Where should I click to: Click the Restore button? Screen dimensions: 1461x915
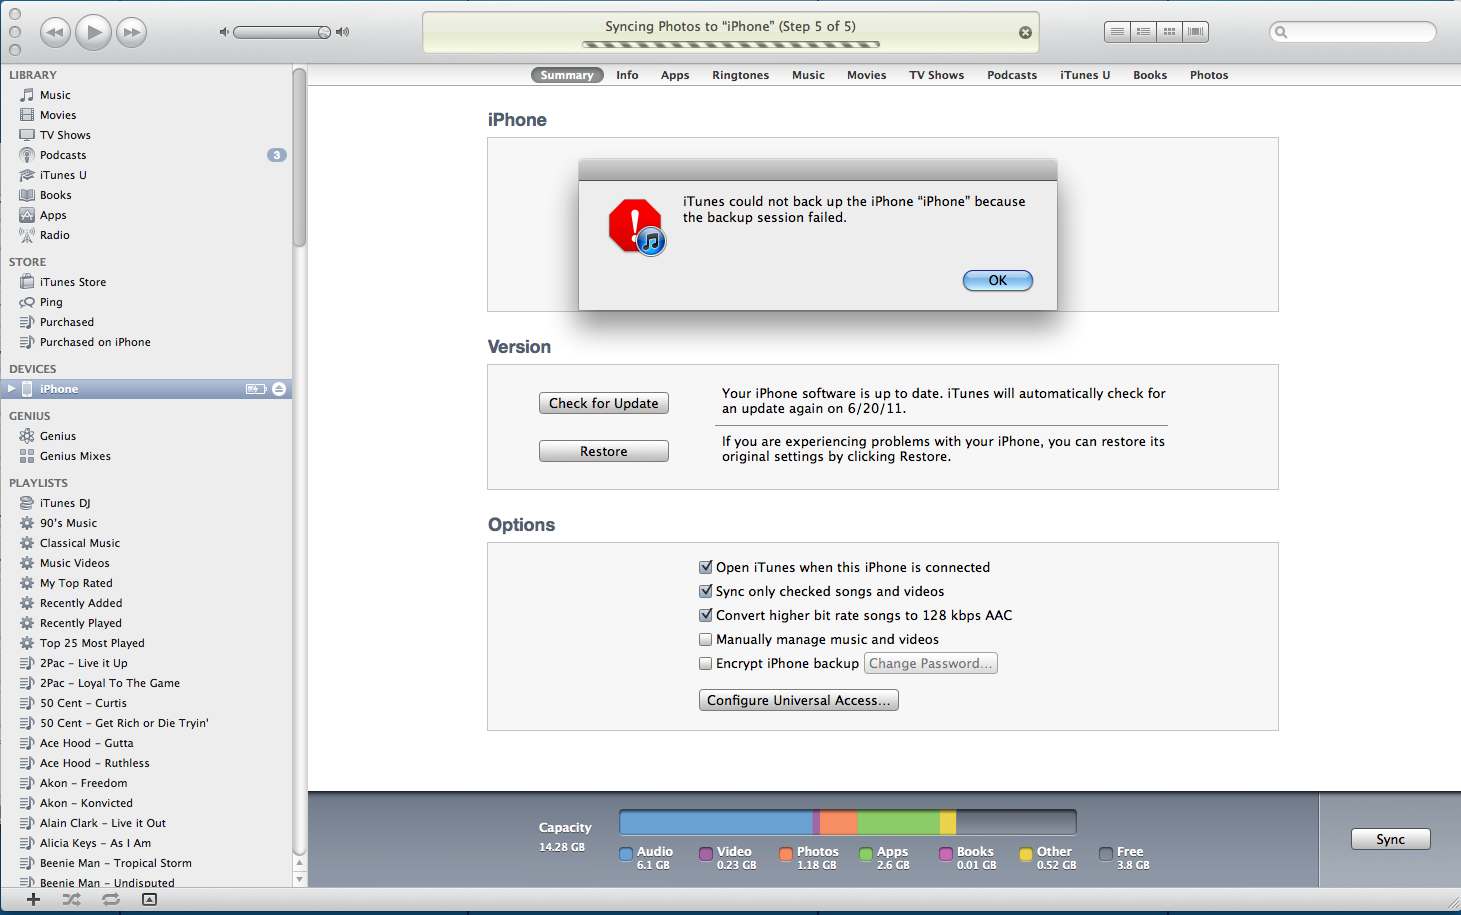click(604, 451)
